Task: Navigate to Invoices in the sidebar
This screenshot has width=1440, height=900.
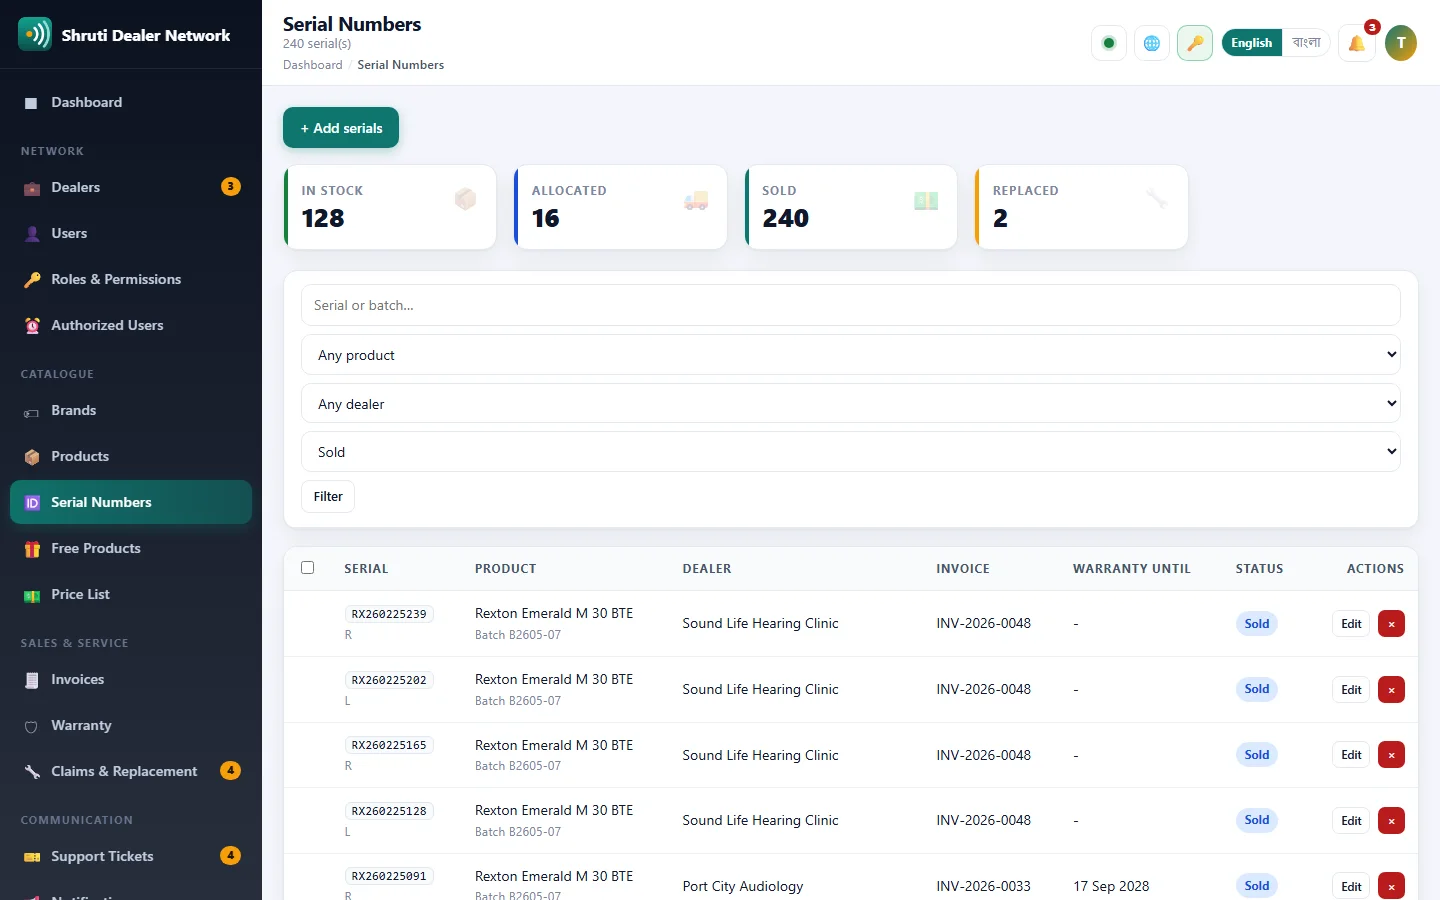Action: (x=131, y=680)
